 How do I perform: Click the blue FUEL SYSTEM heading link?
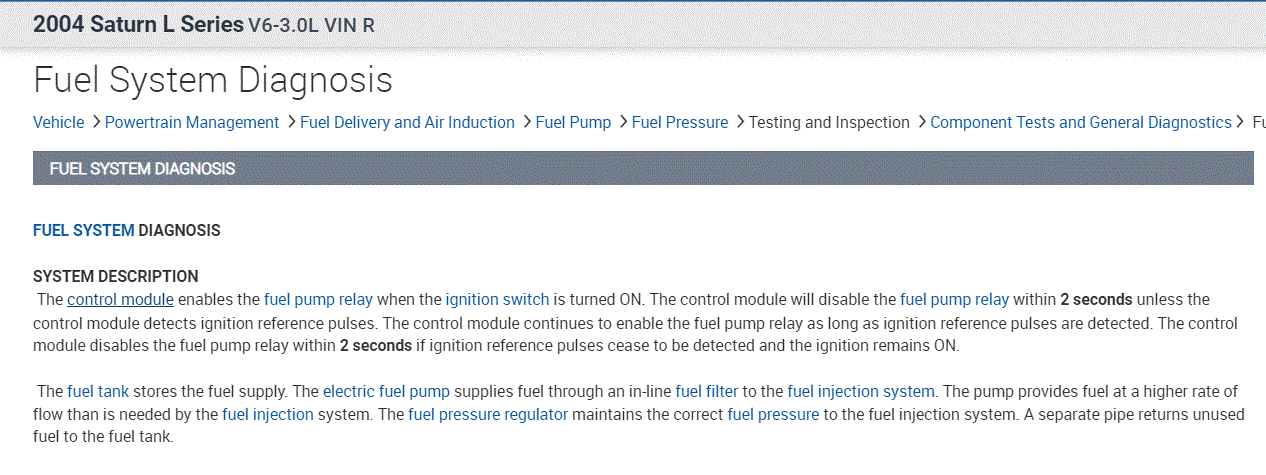click(83, 230)
